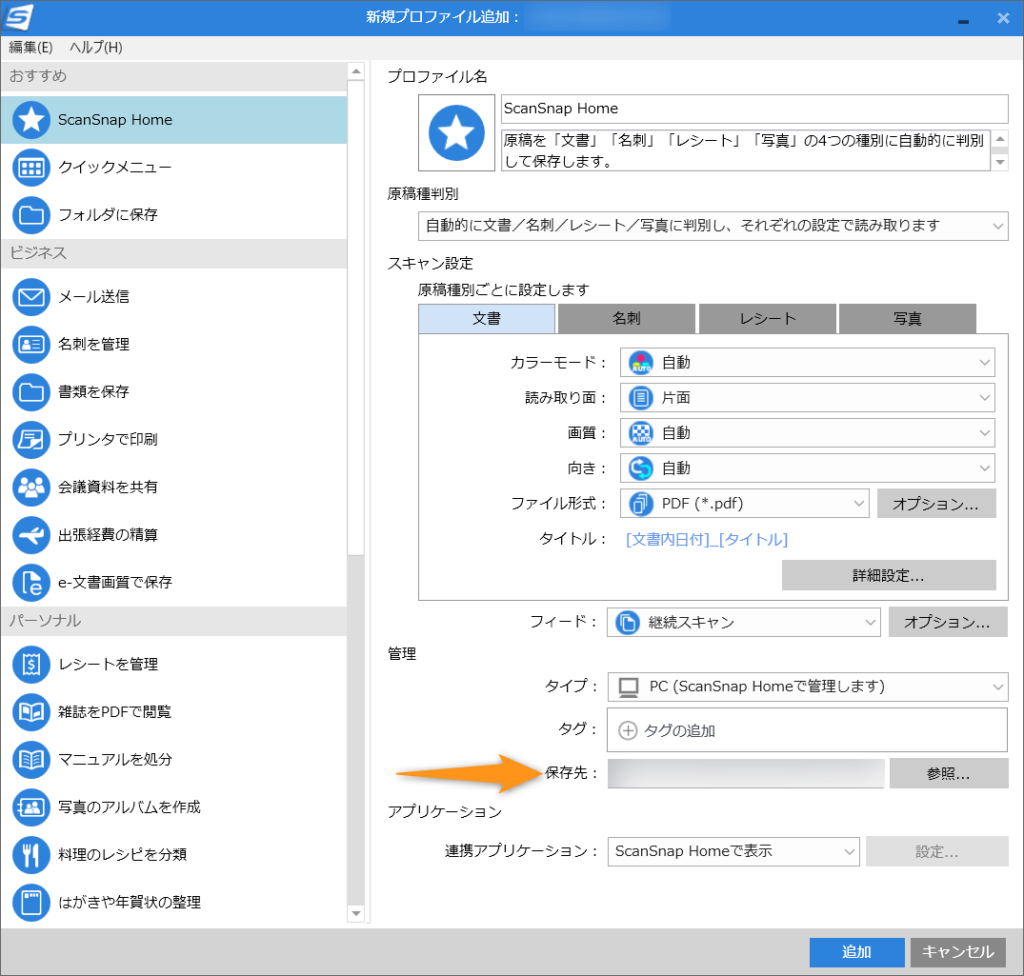This screenshot has width=1024, height=976.
Task: Select the 書類を保存 folder icon
Action: (x=31, y=392)
